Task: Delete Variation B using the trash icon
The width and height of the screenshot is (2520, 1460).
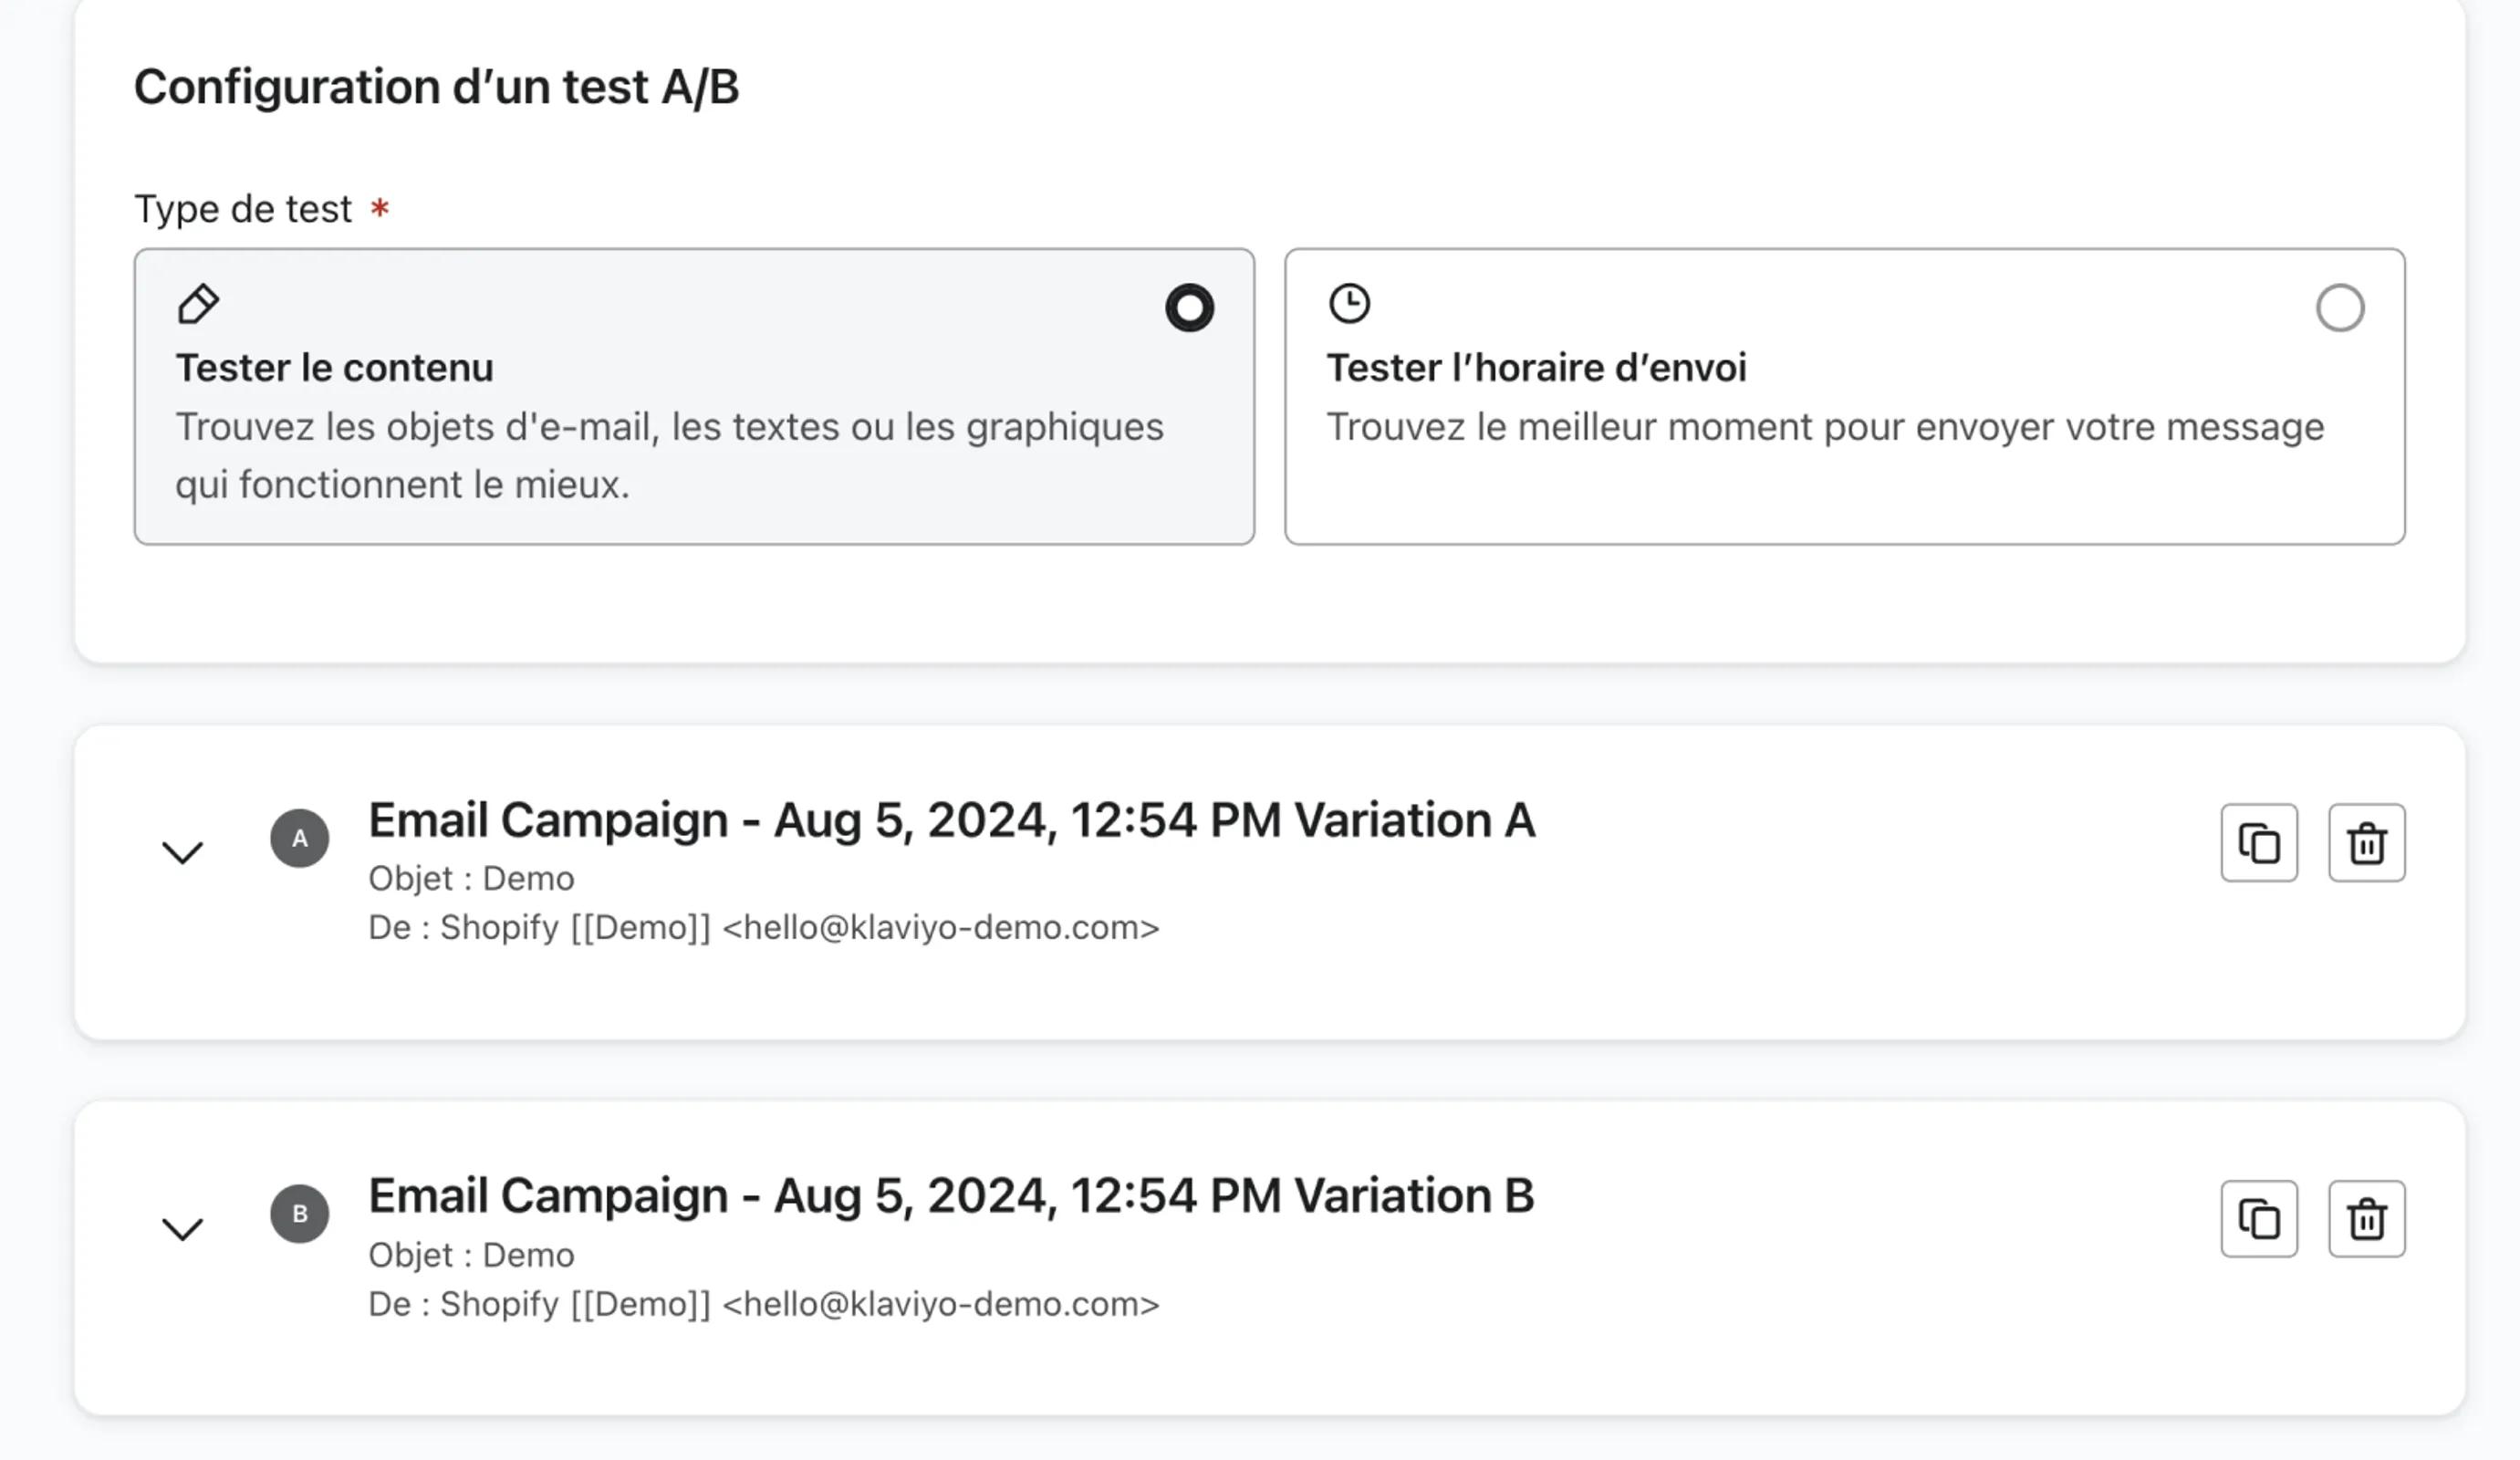Action: tap(2366, 1219)
